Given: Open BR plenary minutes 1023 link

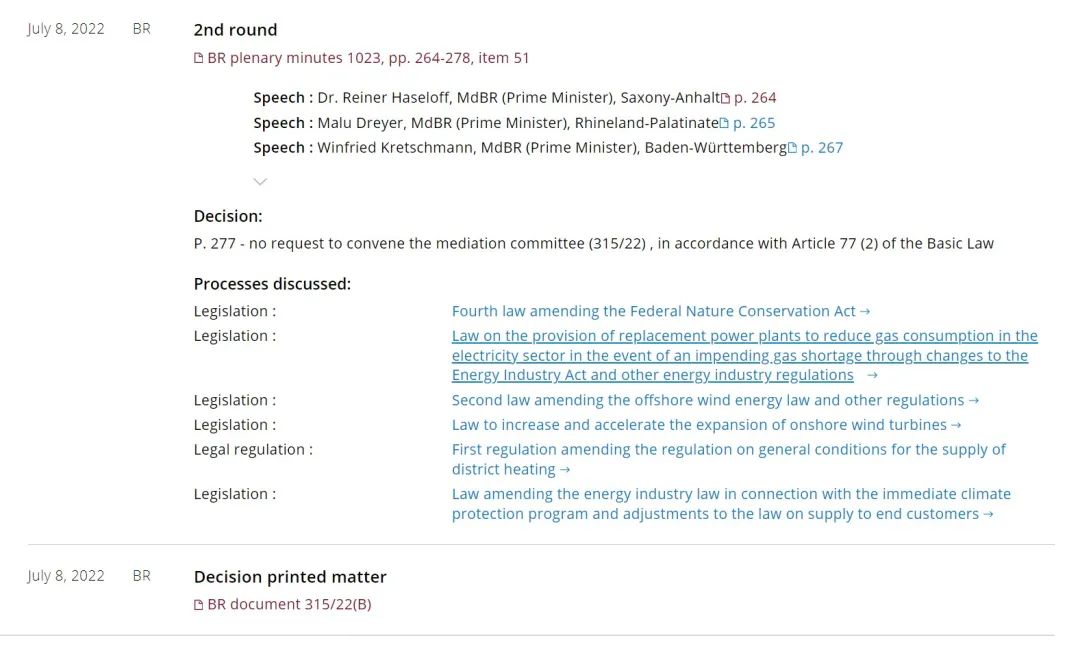Looking at the screenshot, I should 368,58.
